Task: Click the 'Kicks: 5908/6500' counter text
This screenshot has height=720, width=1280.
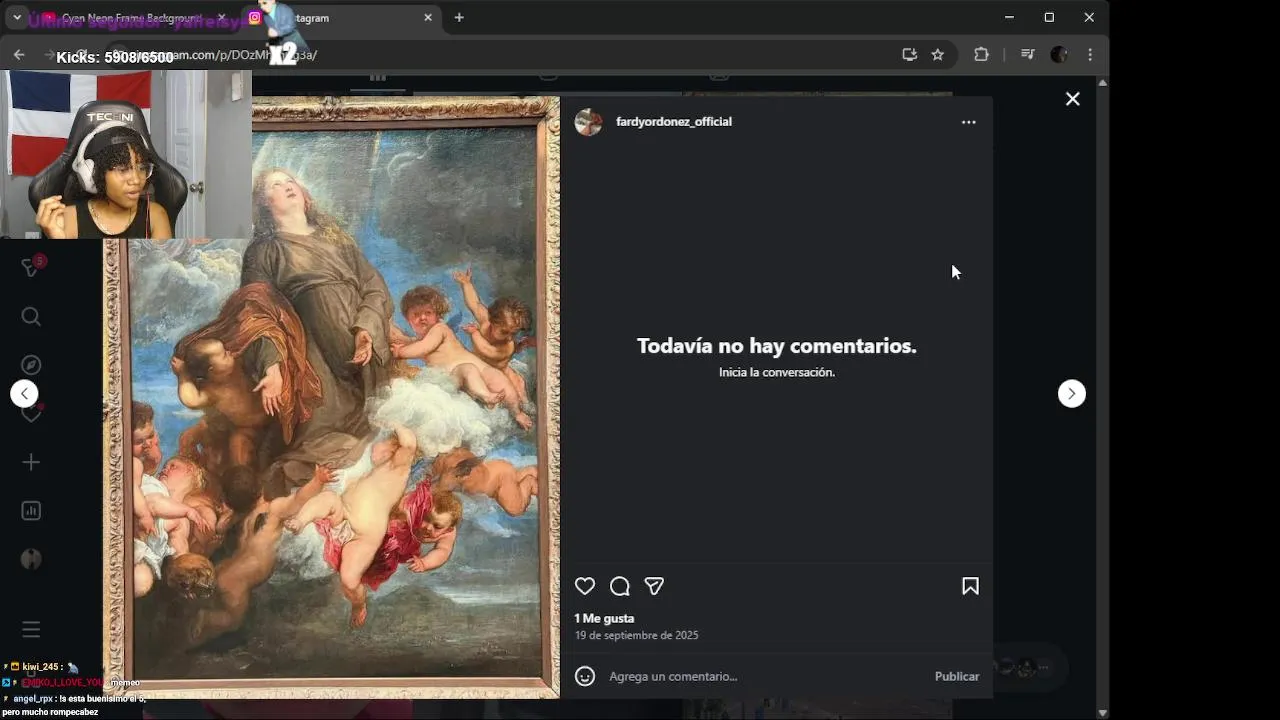Action: click(115, 58)
